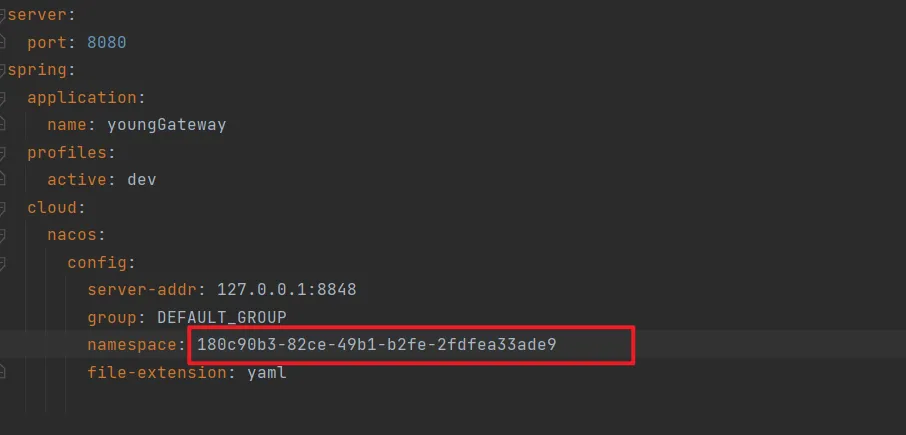Place cursor on port value 8080
This screenshot has height=435, width=906.
point(106,43)
